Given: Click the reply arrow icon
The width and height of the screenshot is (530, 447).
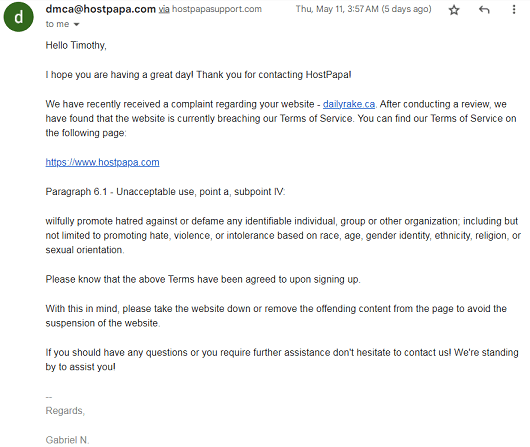Looking at the screenshot, I should pos(484,10).
